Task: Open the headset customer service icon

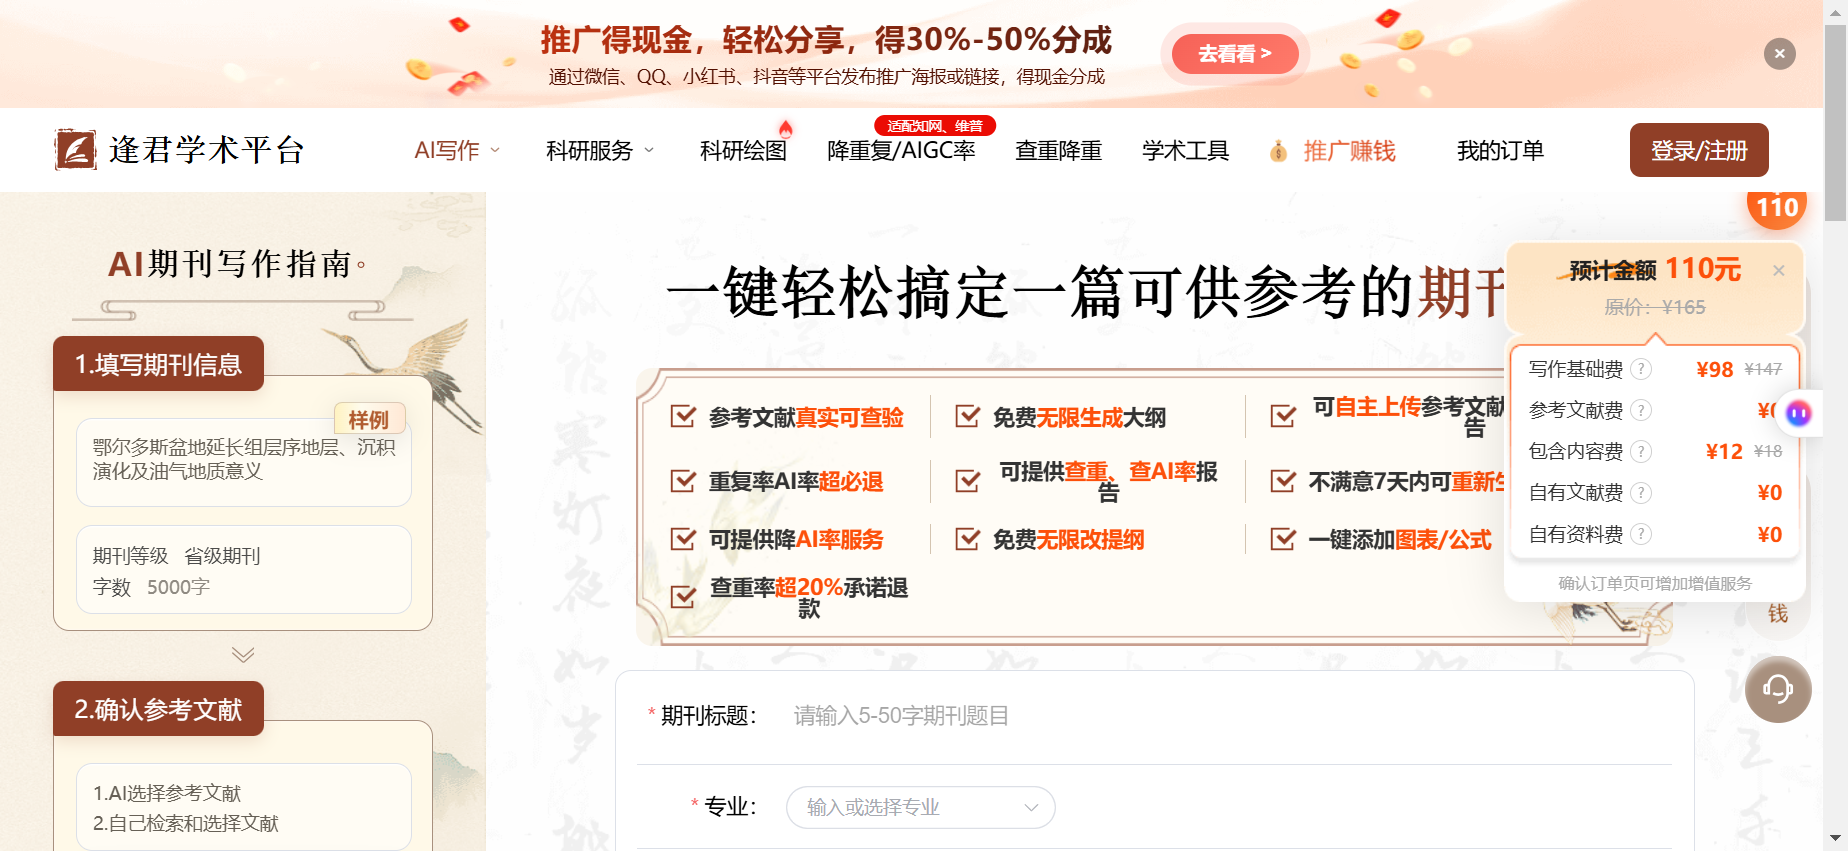Action: 1778,689
